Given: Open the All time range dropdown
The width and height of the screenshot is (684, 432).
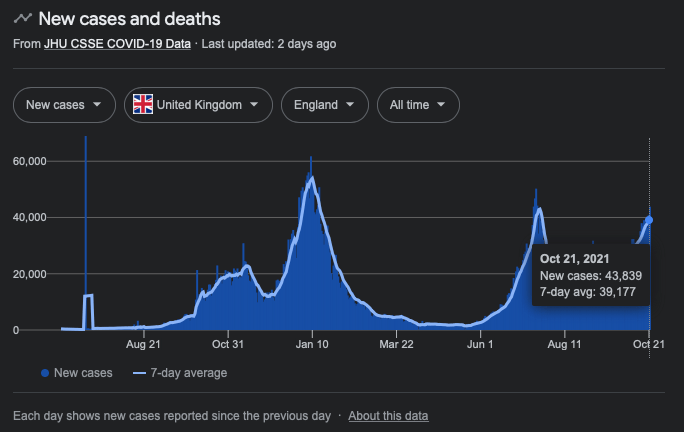Looking at the screenshot, I should pos(418,104).
